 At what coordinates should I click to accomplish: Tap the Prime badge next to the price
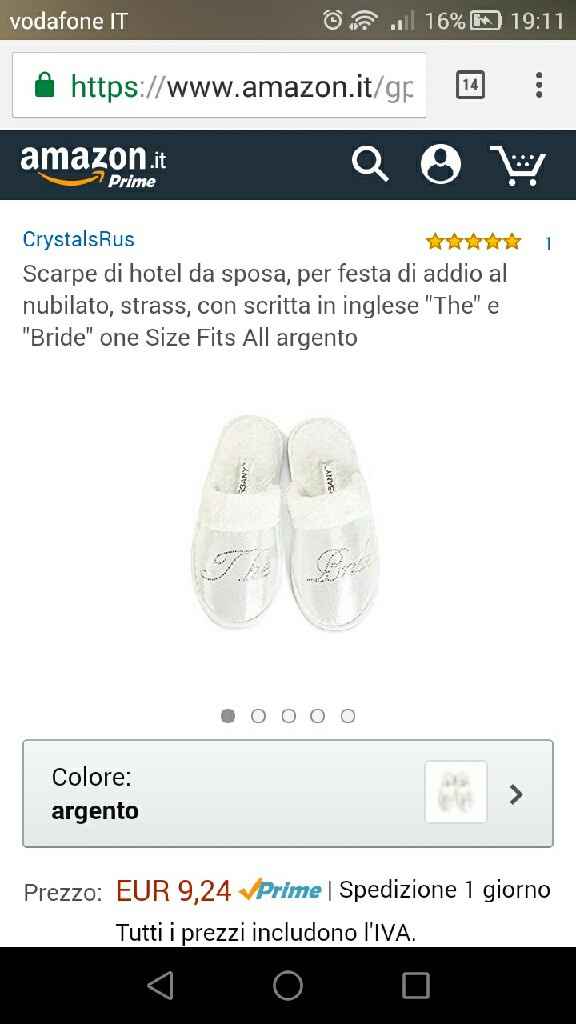282,889
